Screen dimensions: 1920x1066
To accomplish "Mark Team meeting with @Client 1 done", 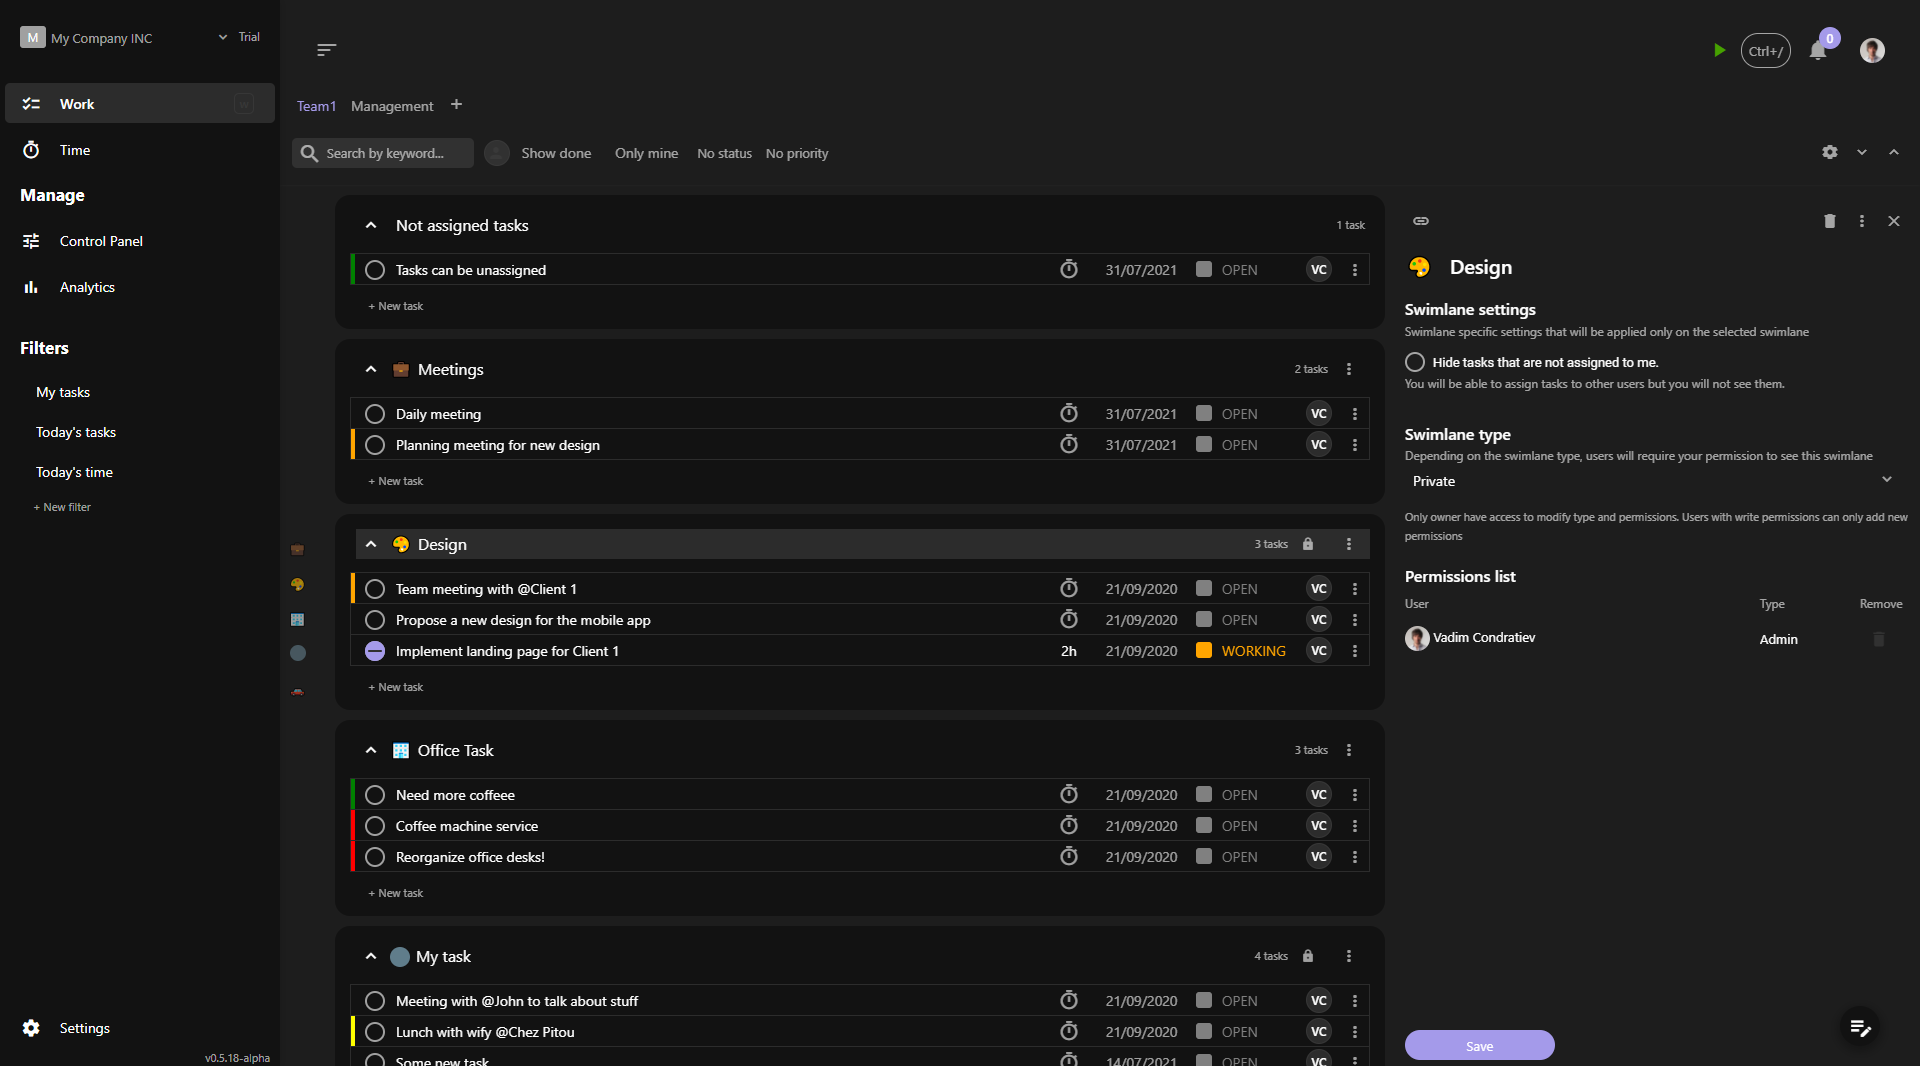I will tap(375, 589).
